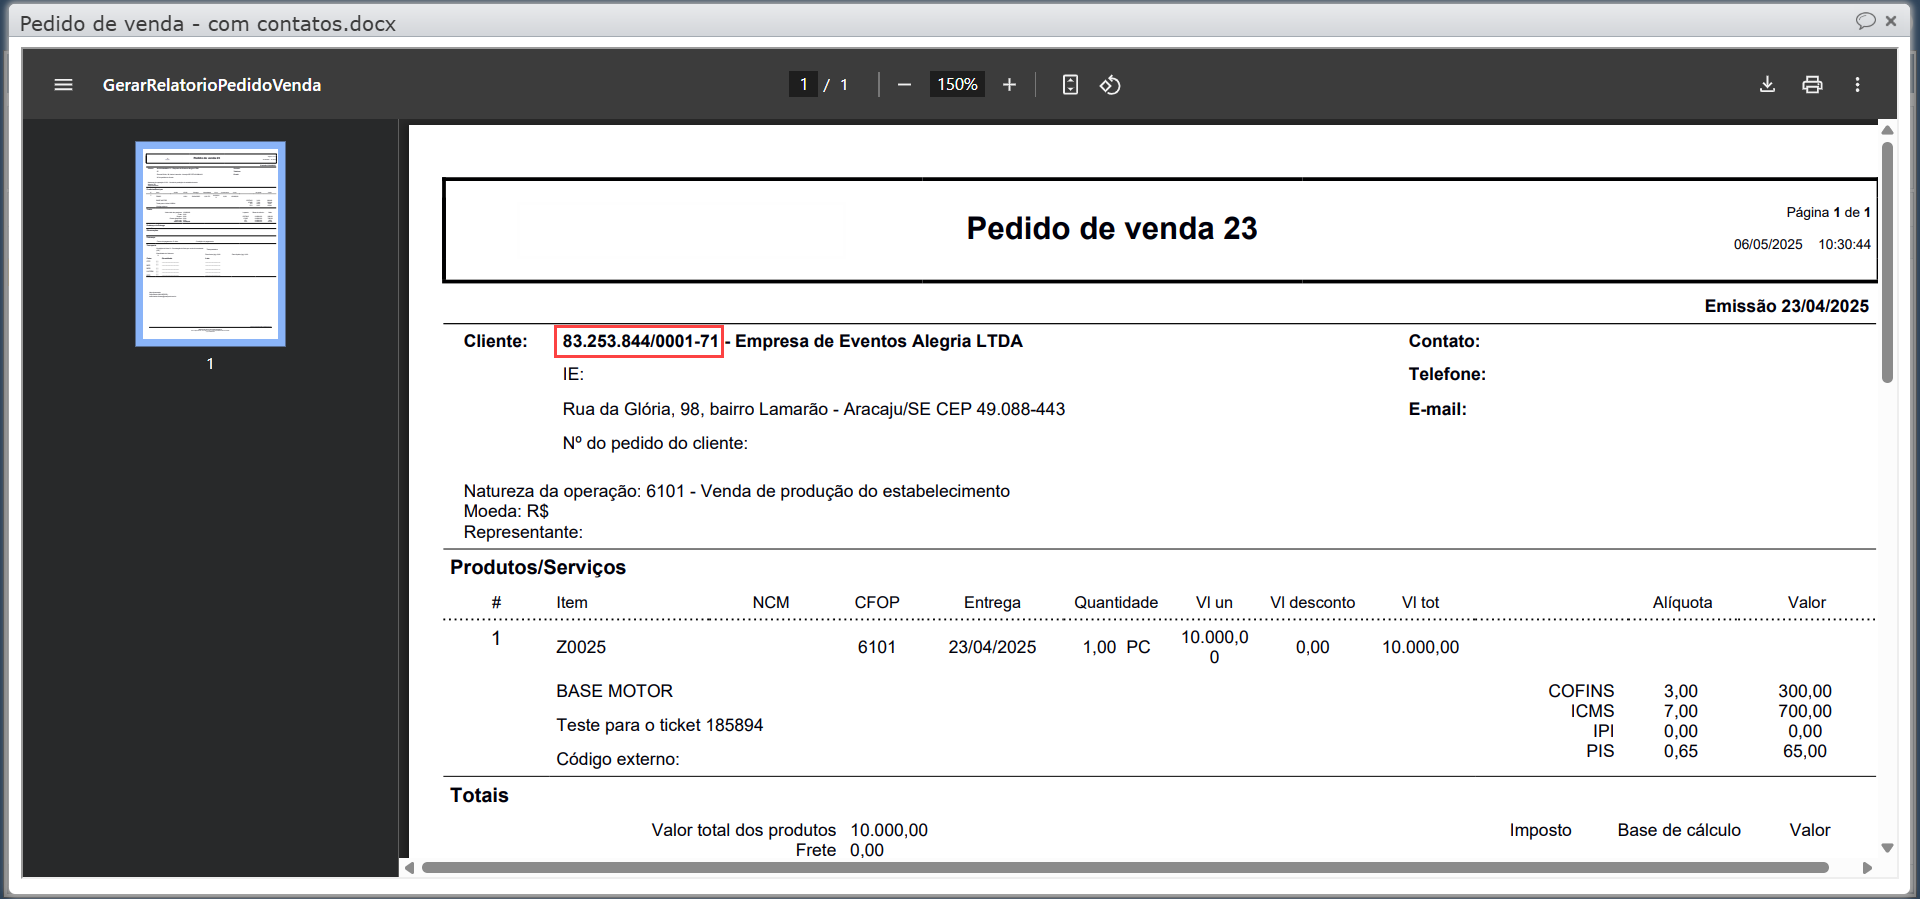
Task: Click the 'E-mail:' label
Action: click(x=1437, y=409)
